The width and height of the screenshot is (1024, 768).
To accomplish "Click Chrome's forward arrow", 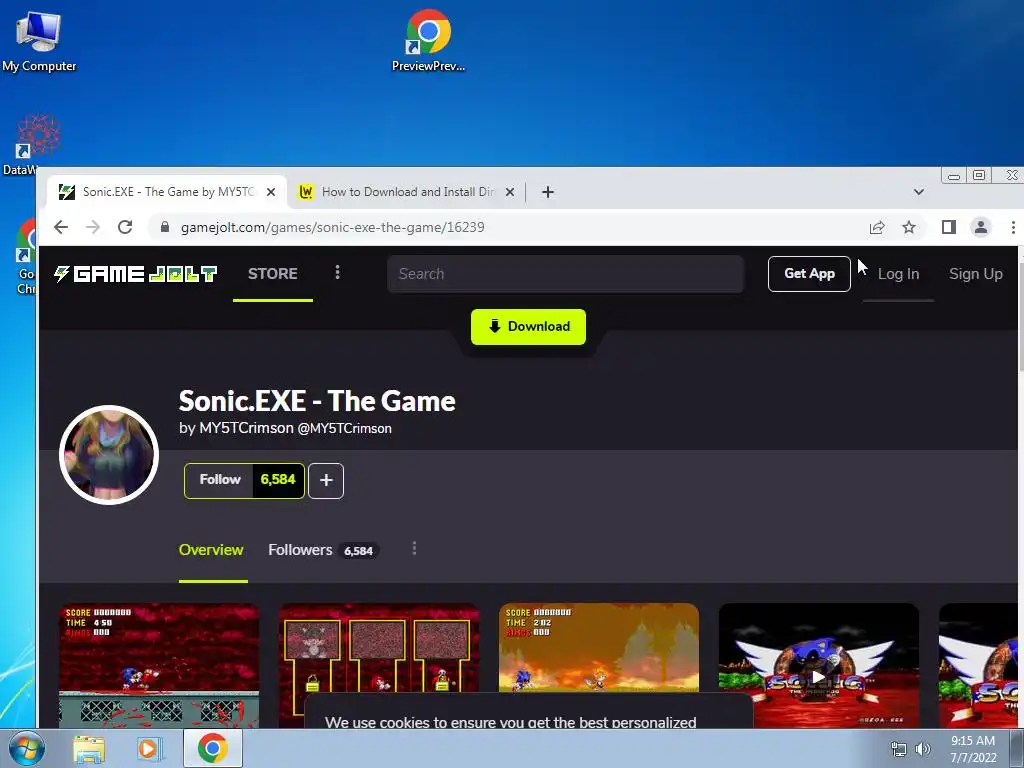I will coord(93,227).
